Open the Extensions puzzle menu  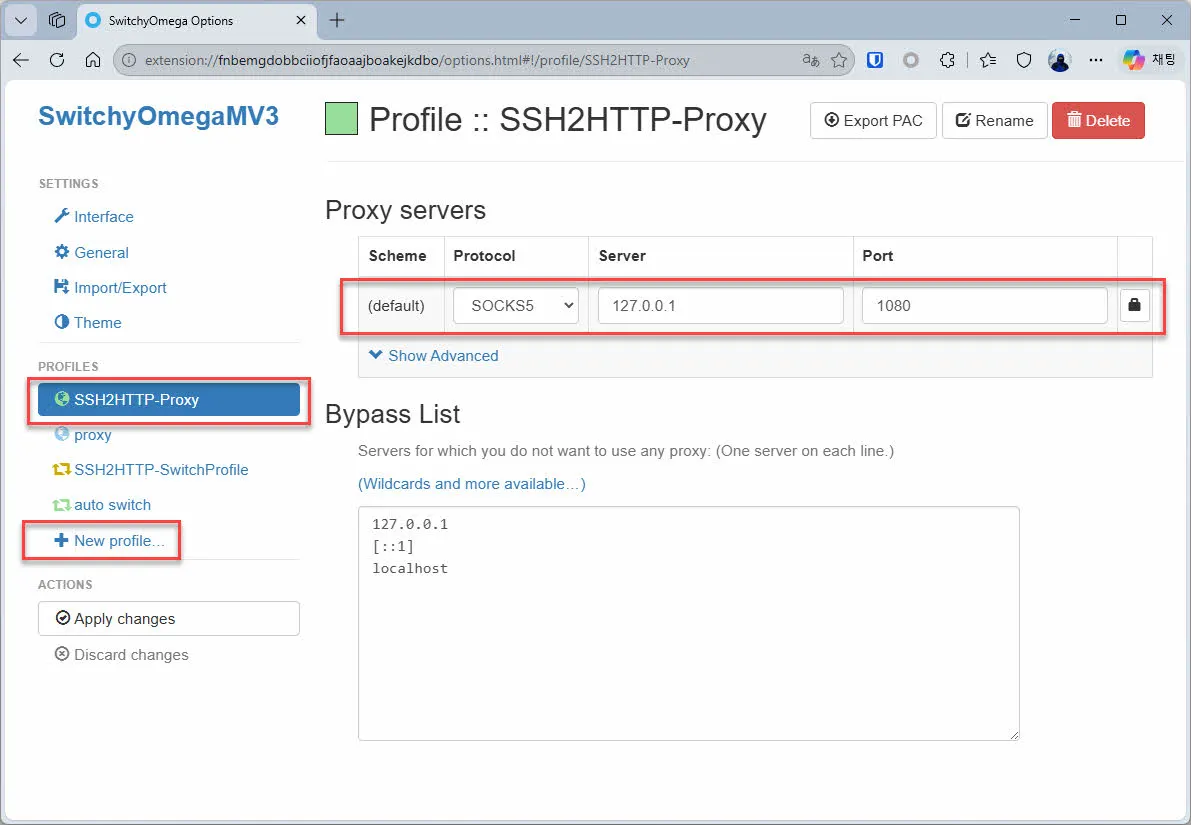tap(947, 60)
